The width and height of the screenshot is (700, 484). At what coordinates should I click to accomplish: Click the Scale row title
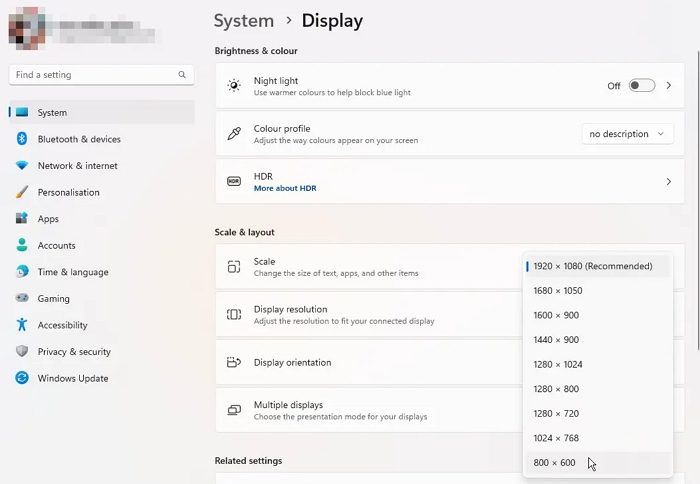tap(264, 261)
